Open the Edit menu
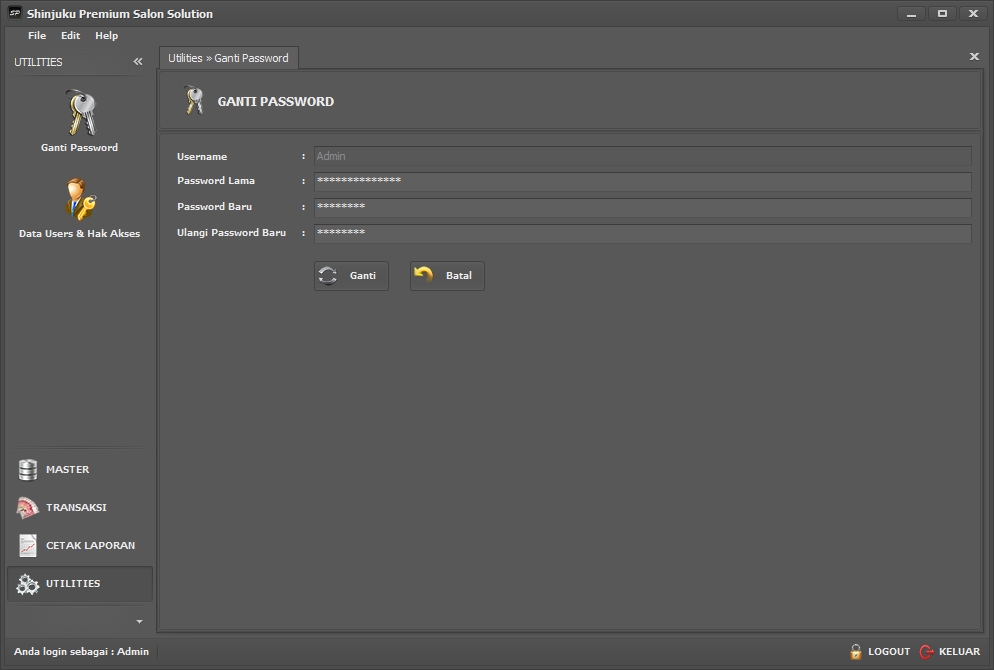The width and height of the screenshot is (994, 670). [x=70, y=36]
